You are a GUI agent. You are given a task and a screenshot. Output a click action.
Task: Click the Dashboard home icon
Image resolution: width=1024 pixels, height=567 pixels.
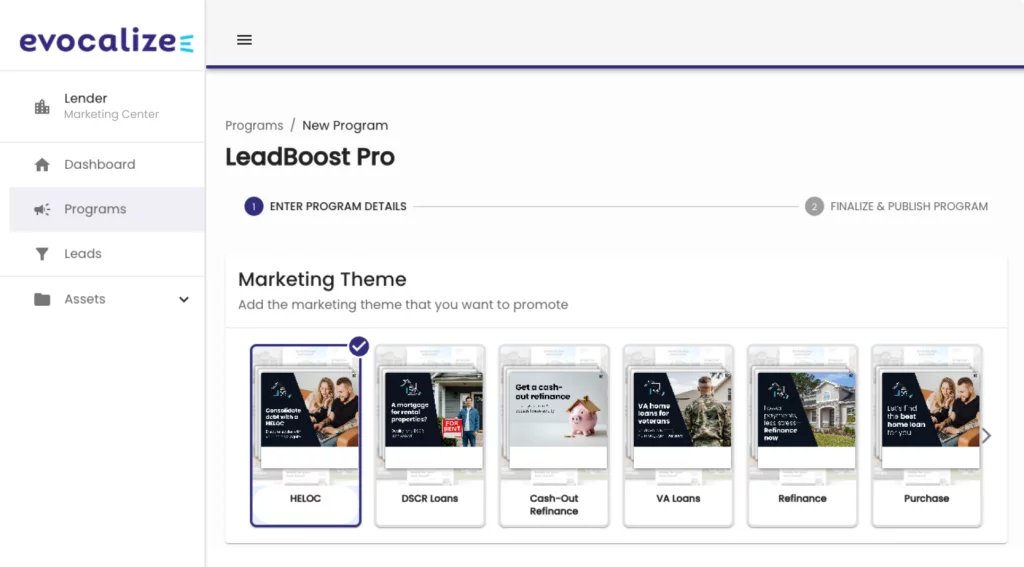(42, 165)
